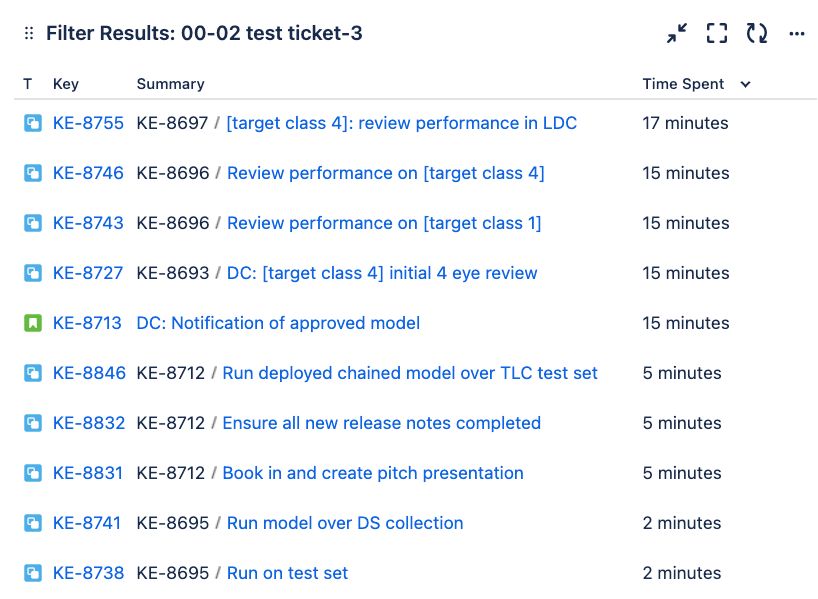Open issue KE-8831

tap(88, 473)
